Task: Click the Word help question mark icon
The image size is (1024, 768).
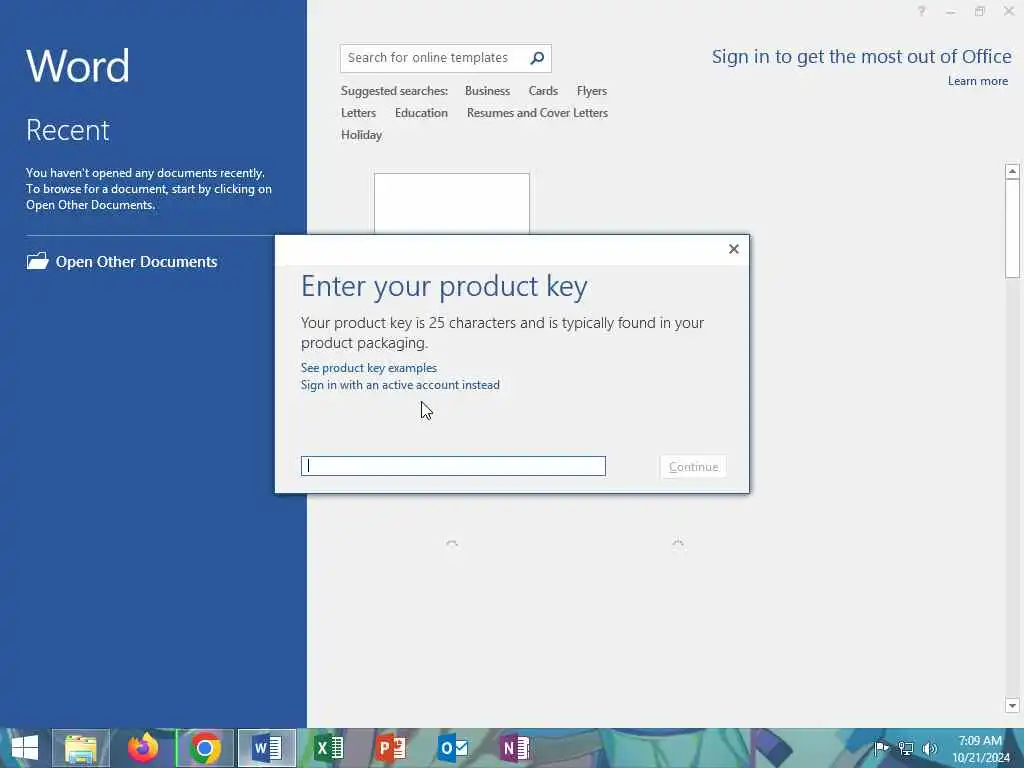Action: (921, 11)
